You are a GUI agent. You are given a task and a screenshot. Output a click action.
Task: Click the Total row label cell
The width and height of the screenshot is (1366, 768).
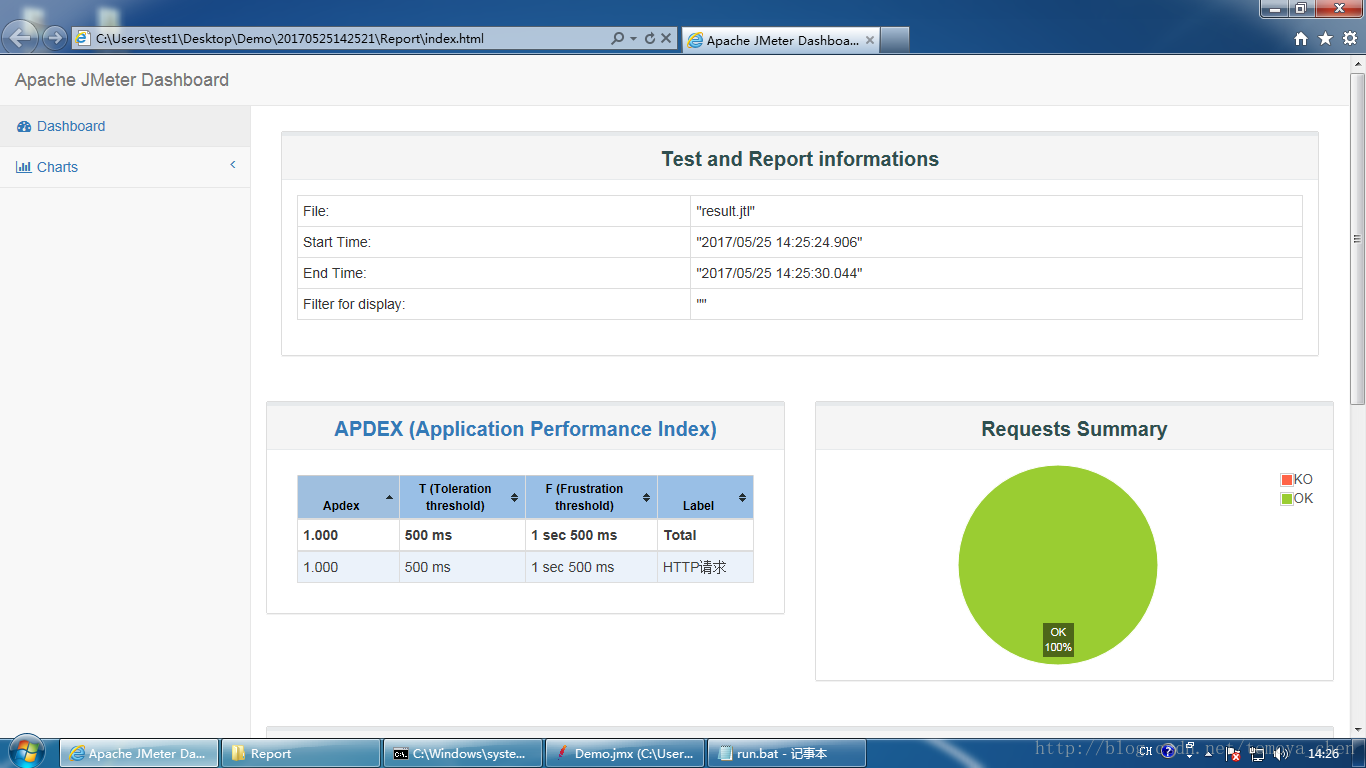coord(705,535)
